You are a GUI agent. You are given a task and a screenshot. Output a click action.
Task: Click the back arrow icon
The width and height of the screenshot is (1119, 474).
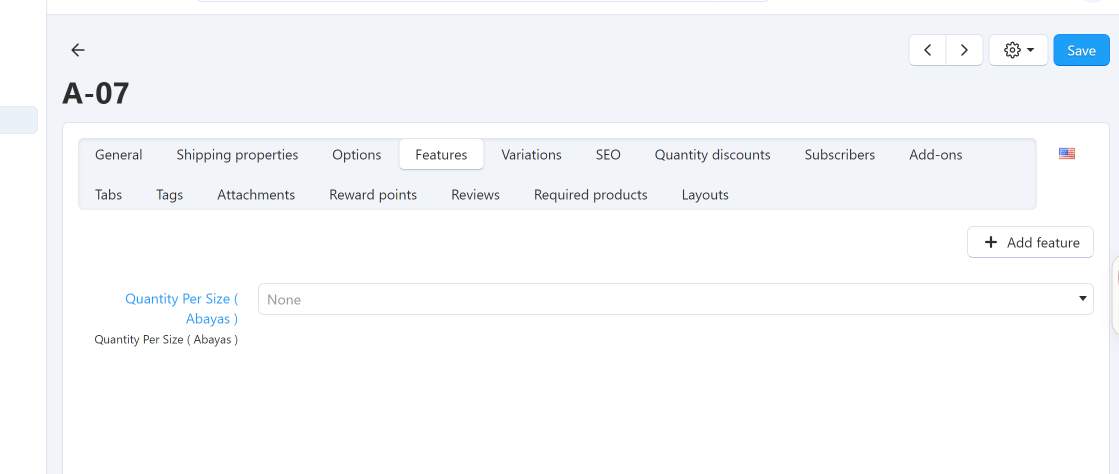pos(78,50)
